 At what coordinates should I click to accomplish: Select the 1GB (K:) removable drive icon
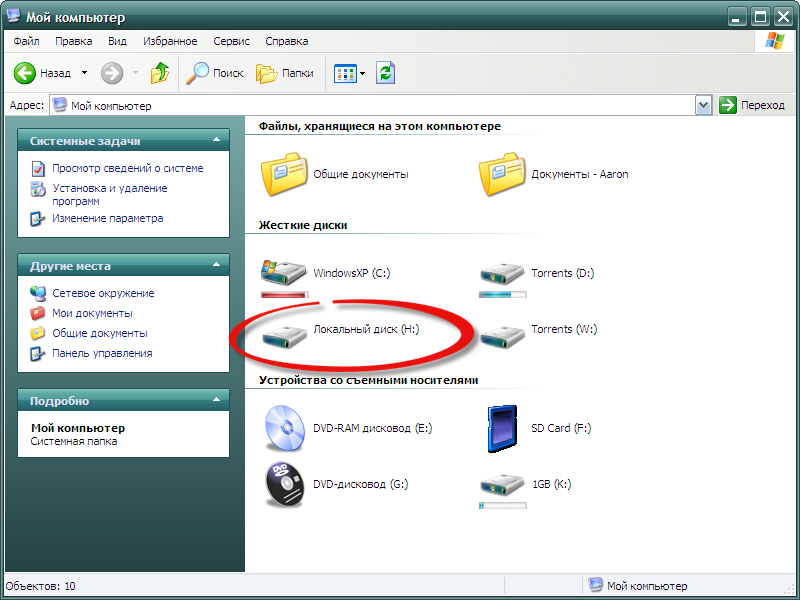[x=502, y=485]
